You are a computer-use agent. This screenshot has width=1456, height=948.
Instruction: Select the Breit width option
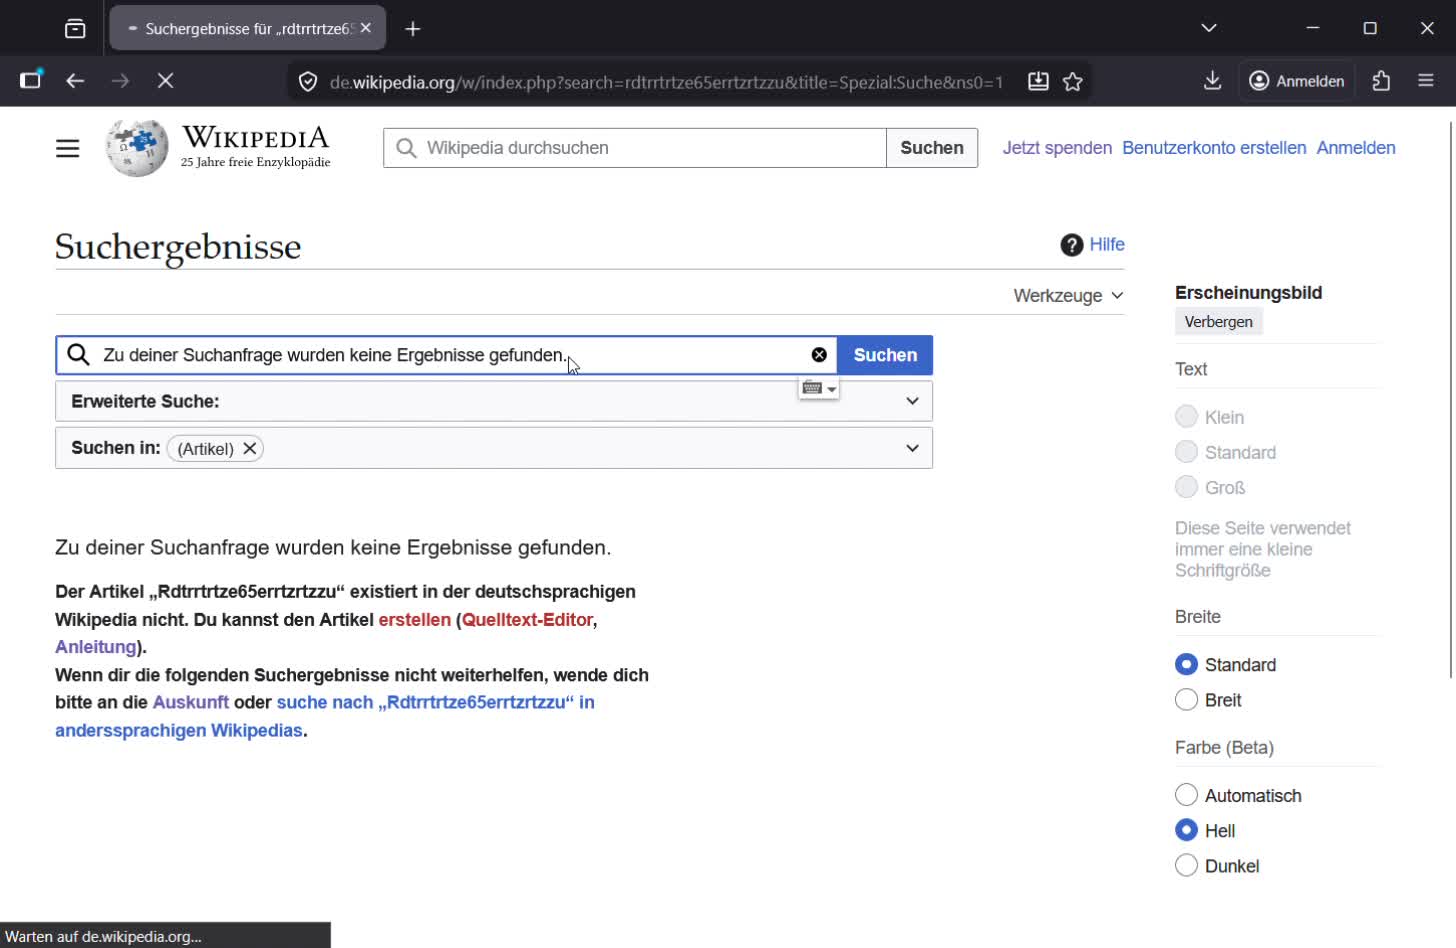[x=1186, y=699]
